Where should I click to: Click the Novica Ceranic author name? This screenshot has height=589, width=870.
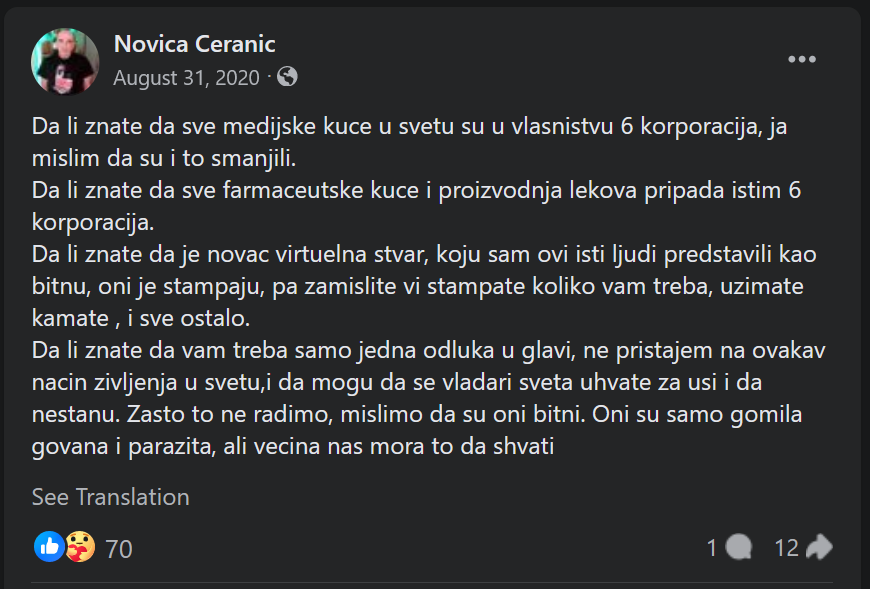[x=194, y=44]
